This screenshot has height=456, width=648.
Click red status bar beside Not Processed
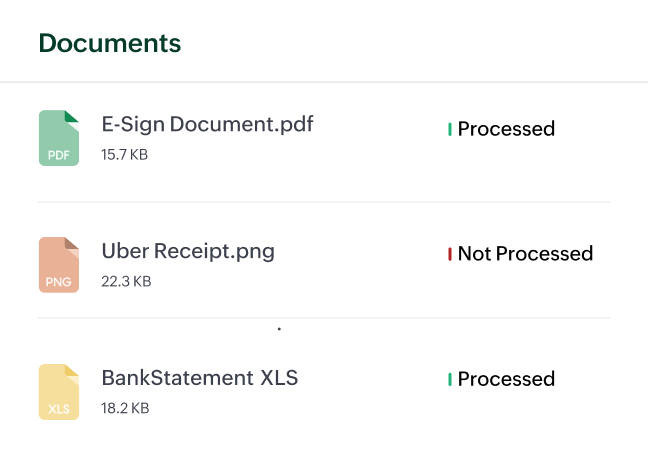tap(450, 254)
